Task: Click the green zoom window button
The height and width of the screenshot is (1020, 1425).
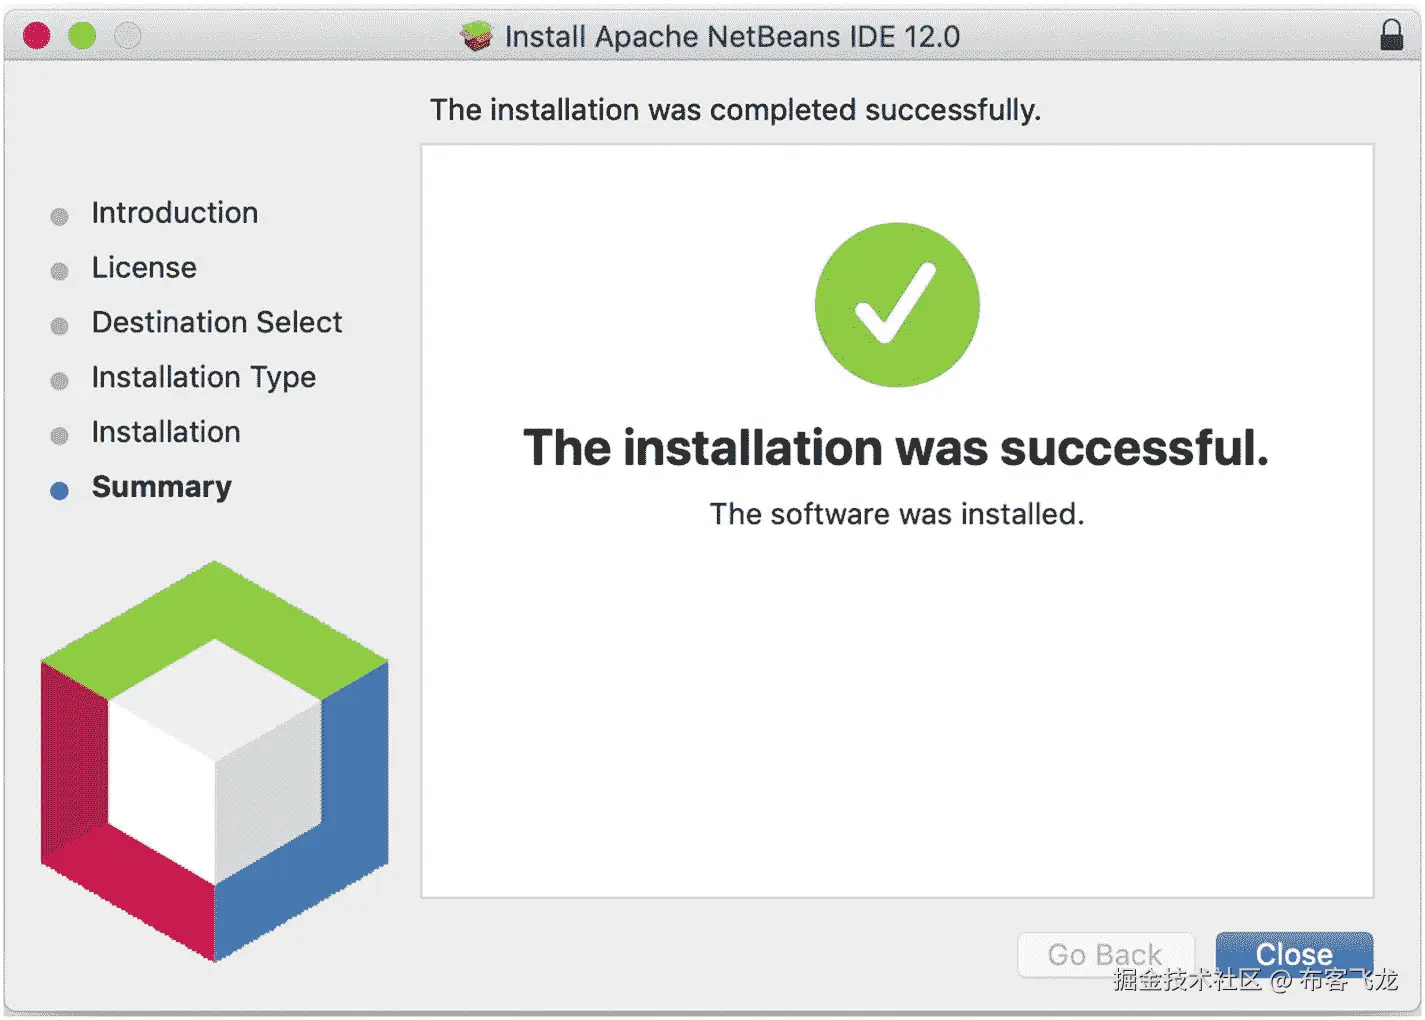Action: coord(82,36)
